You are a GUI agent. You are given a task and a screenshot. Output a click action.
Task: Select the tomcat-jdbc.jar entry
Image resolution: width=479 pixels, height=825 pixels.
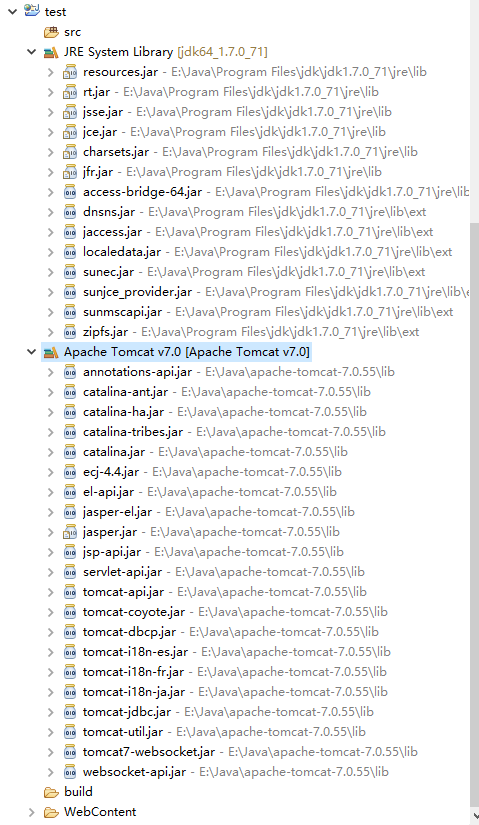[228, 712]
